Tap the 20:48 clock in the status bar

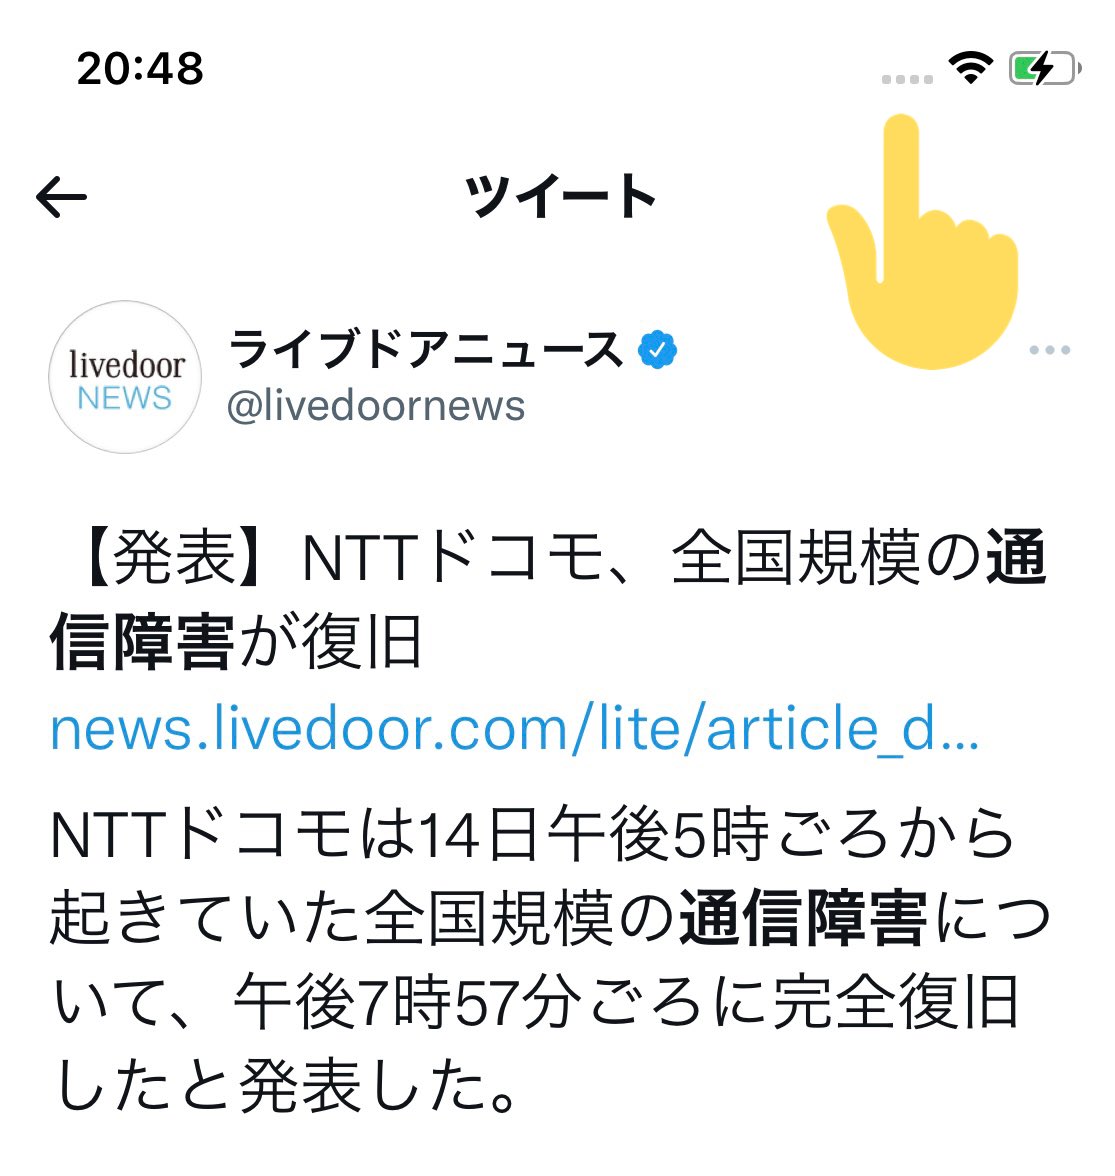tap(140, 68)
